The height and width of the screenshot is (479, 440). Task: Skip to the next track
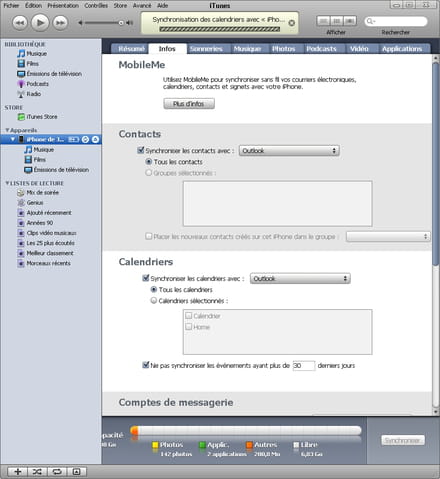pos(60,23)
